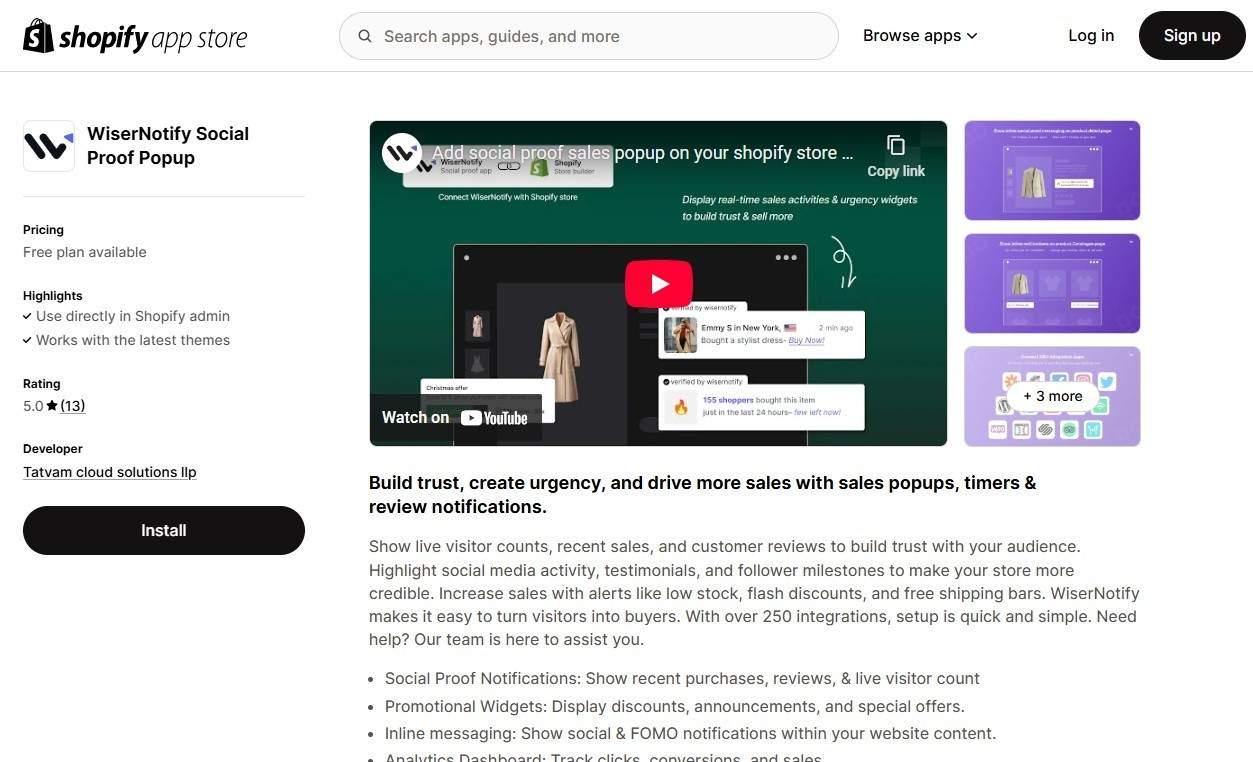The width and height of the screenshot is (1253, 762).
Task: Click the search magnifier icon
Action: pyautogui.click(x=365, y=36)
